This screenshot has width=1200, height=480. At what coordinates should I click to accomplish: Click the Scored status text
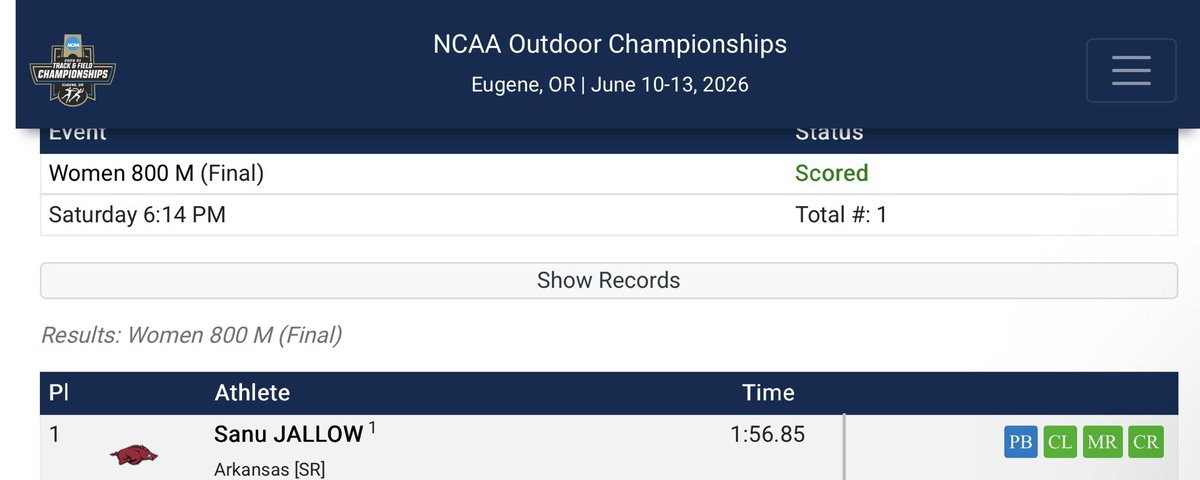click(831, 173)
